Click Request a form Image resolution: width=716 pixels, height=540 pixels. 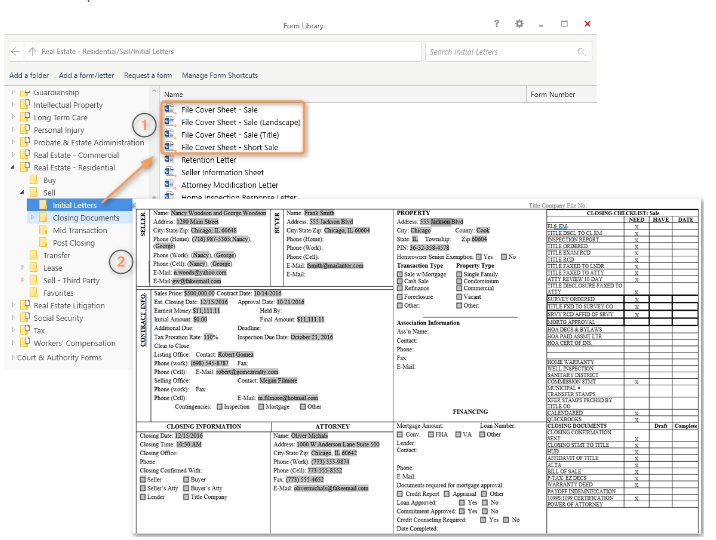148,75
